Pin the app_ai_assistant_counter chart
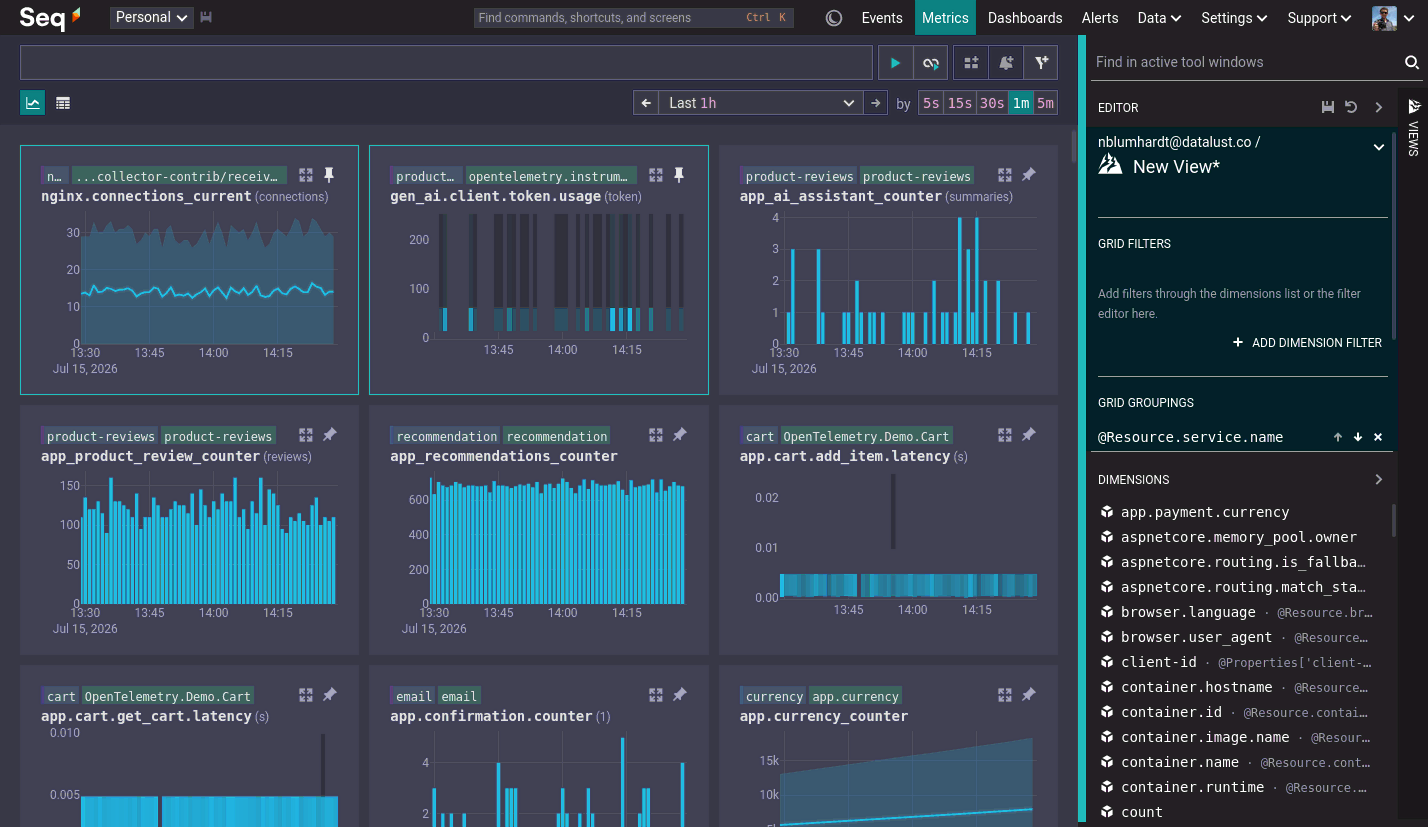The height and width of the screenshot is (827, 1428). [x=1028, y=175]
